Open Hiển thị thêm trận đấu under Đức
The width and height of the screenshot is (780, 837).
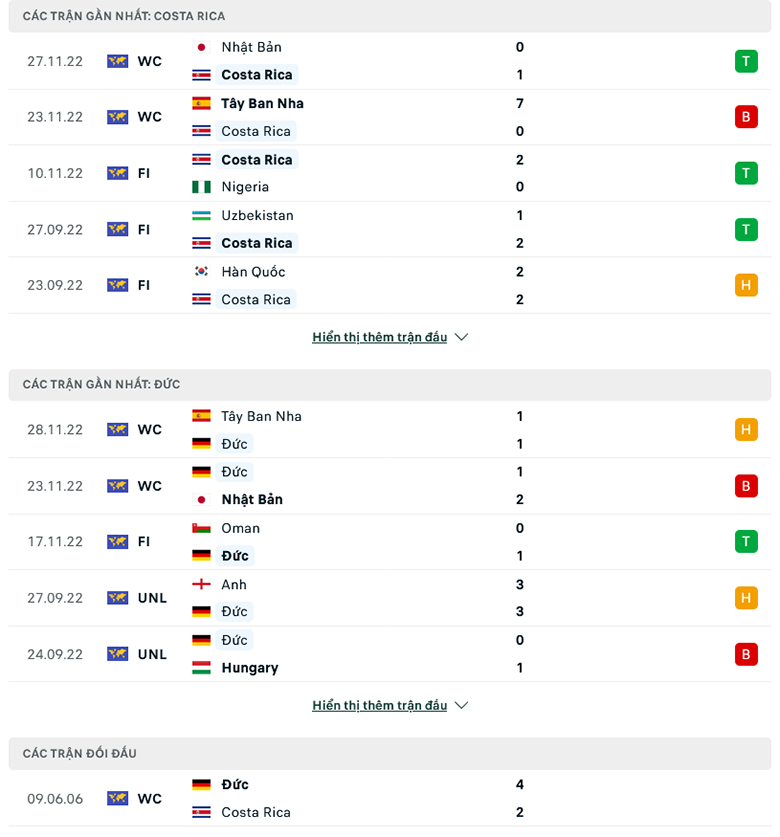click(380, 706)
